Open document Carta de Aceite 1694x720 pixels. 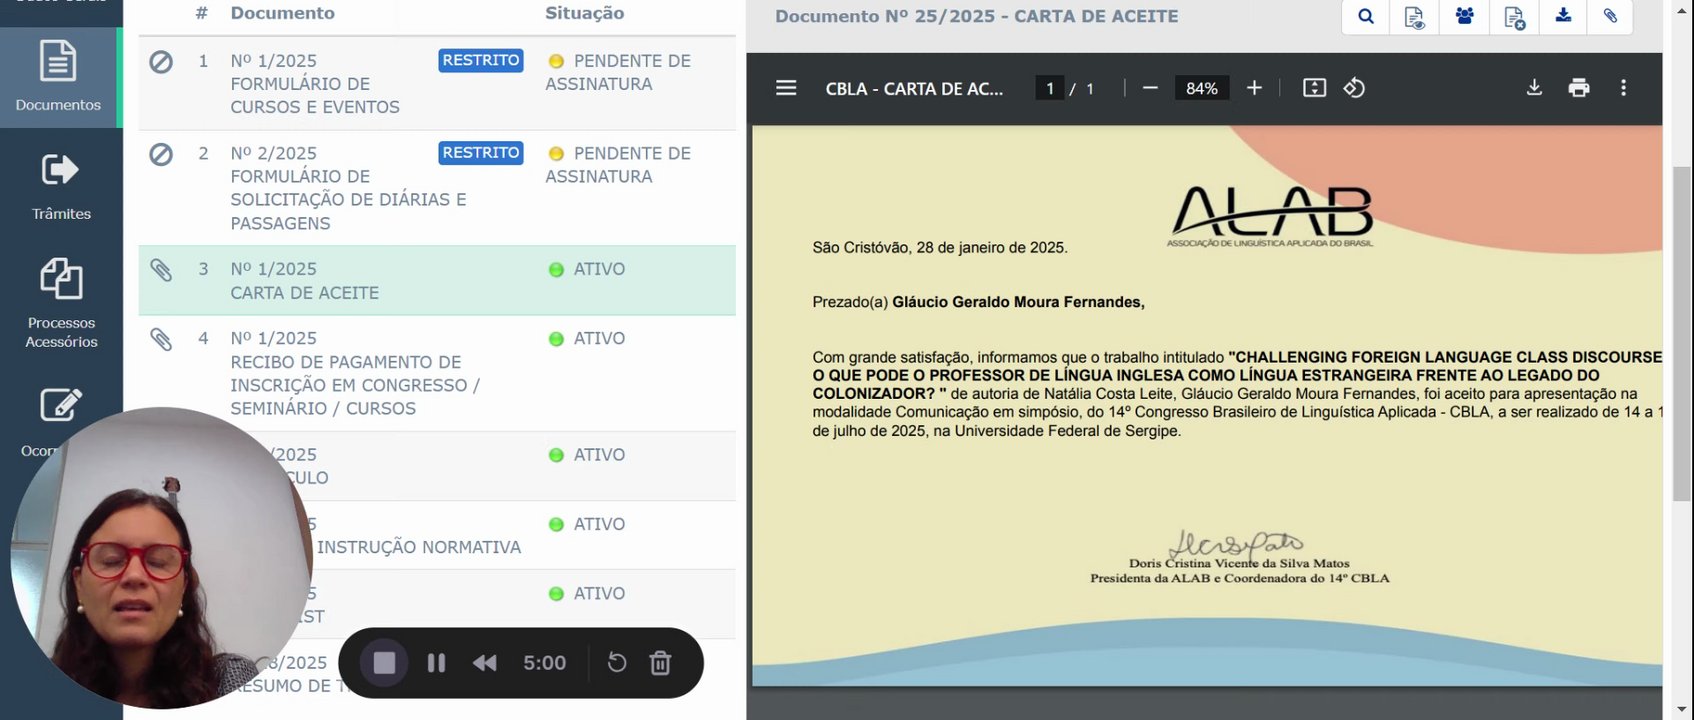pos(305,281)
